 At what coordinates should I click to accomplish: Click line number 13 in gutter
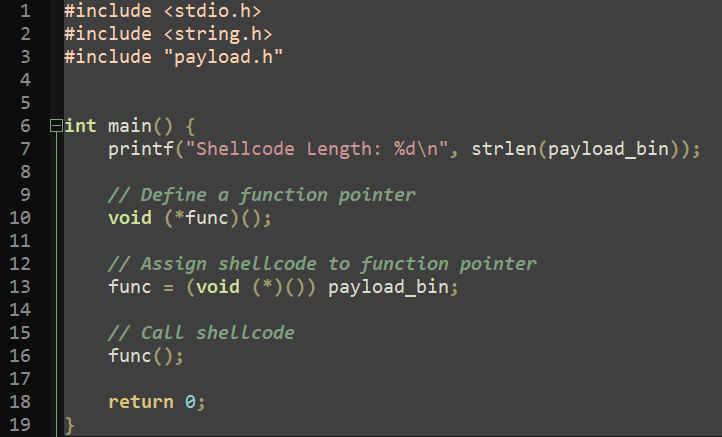(x=20, y=287)
